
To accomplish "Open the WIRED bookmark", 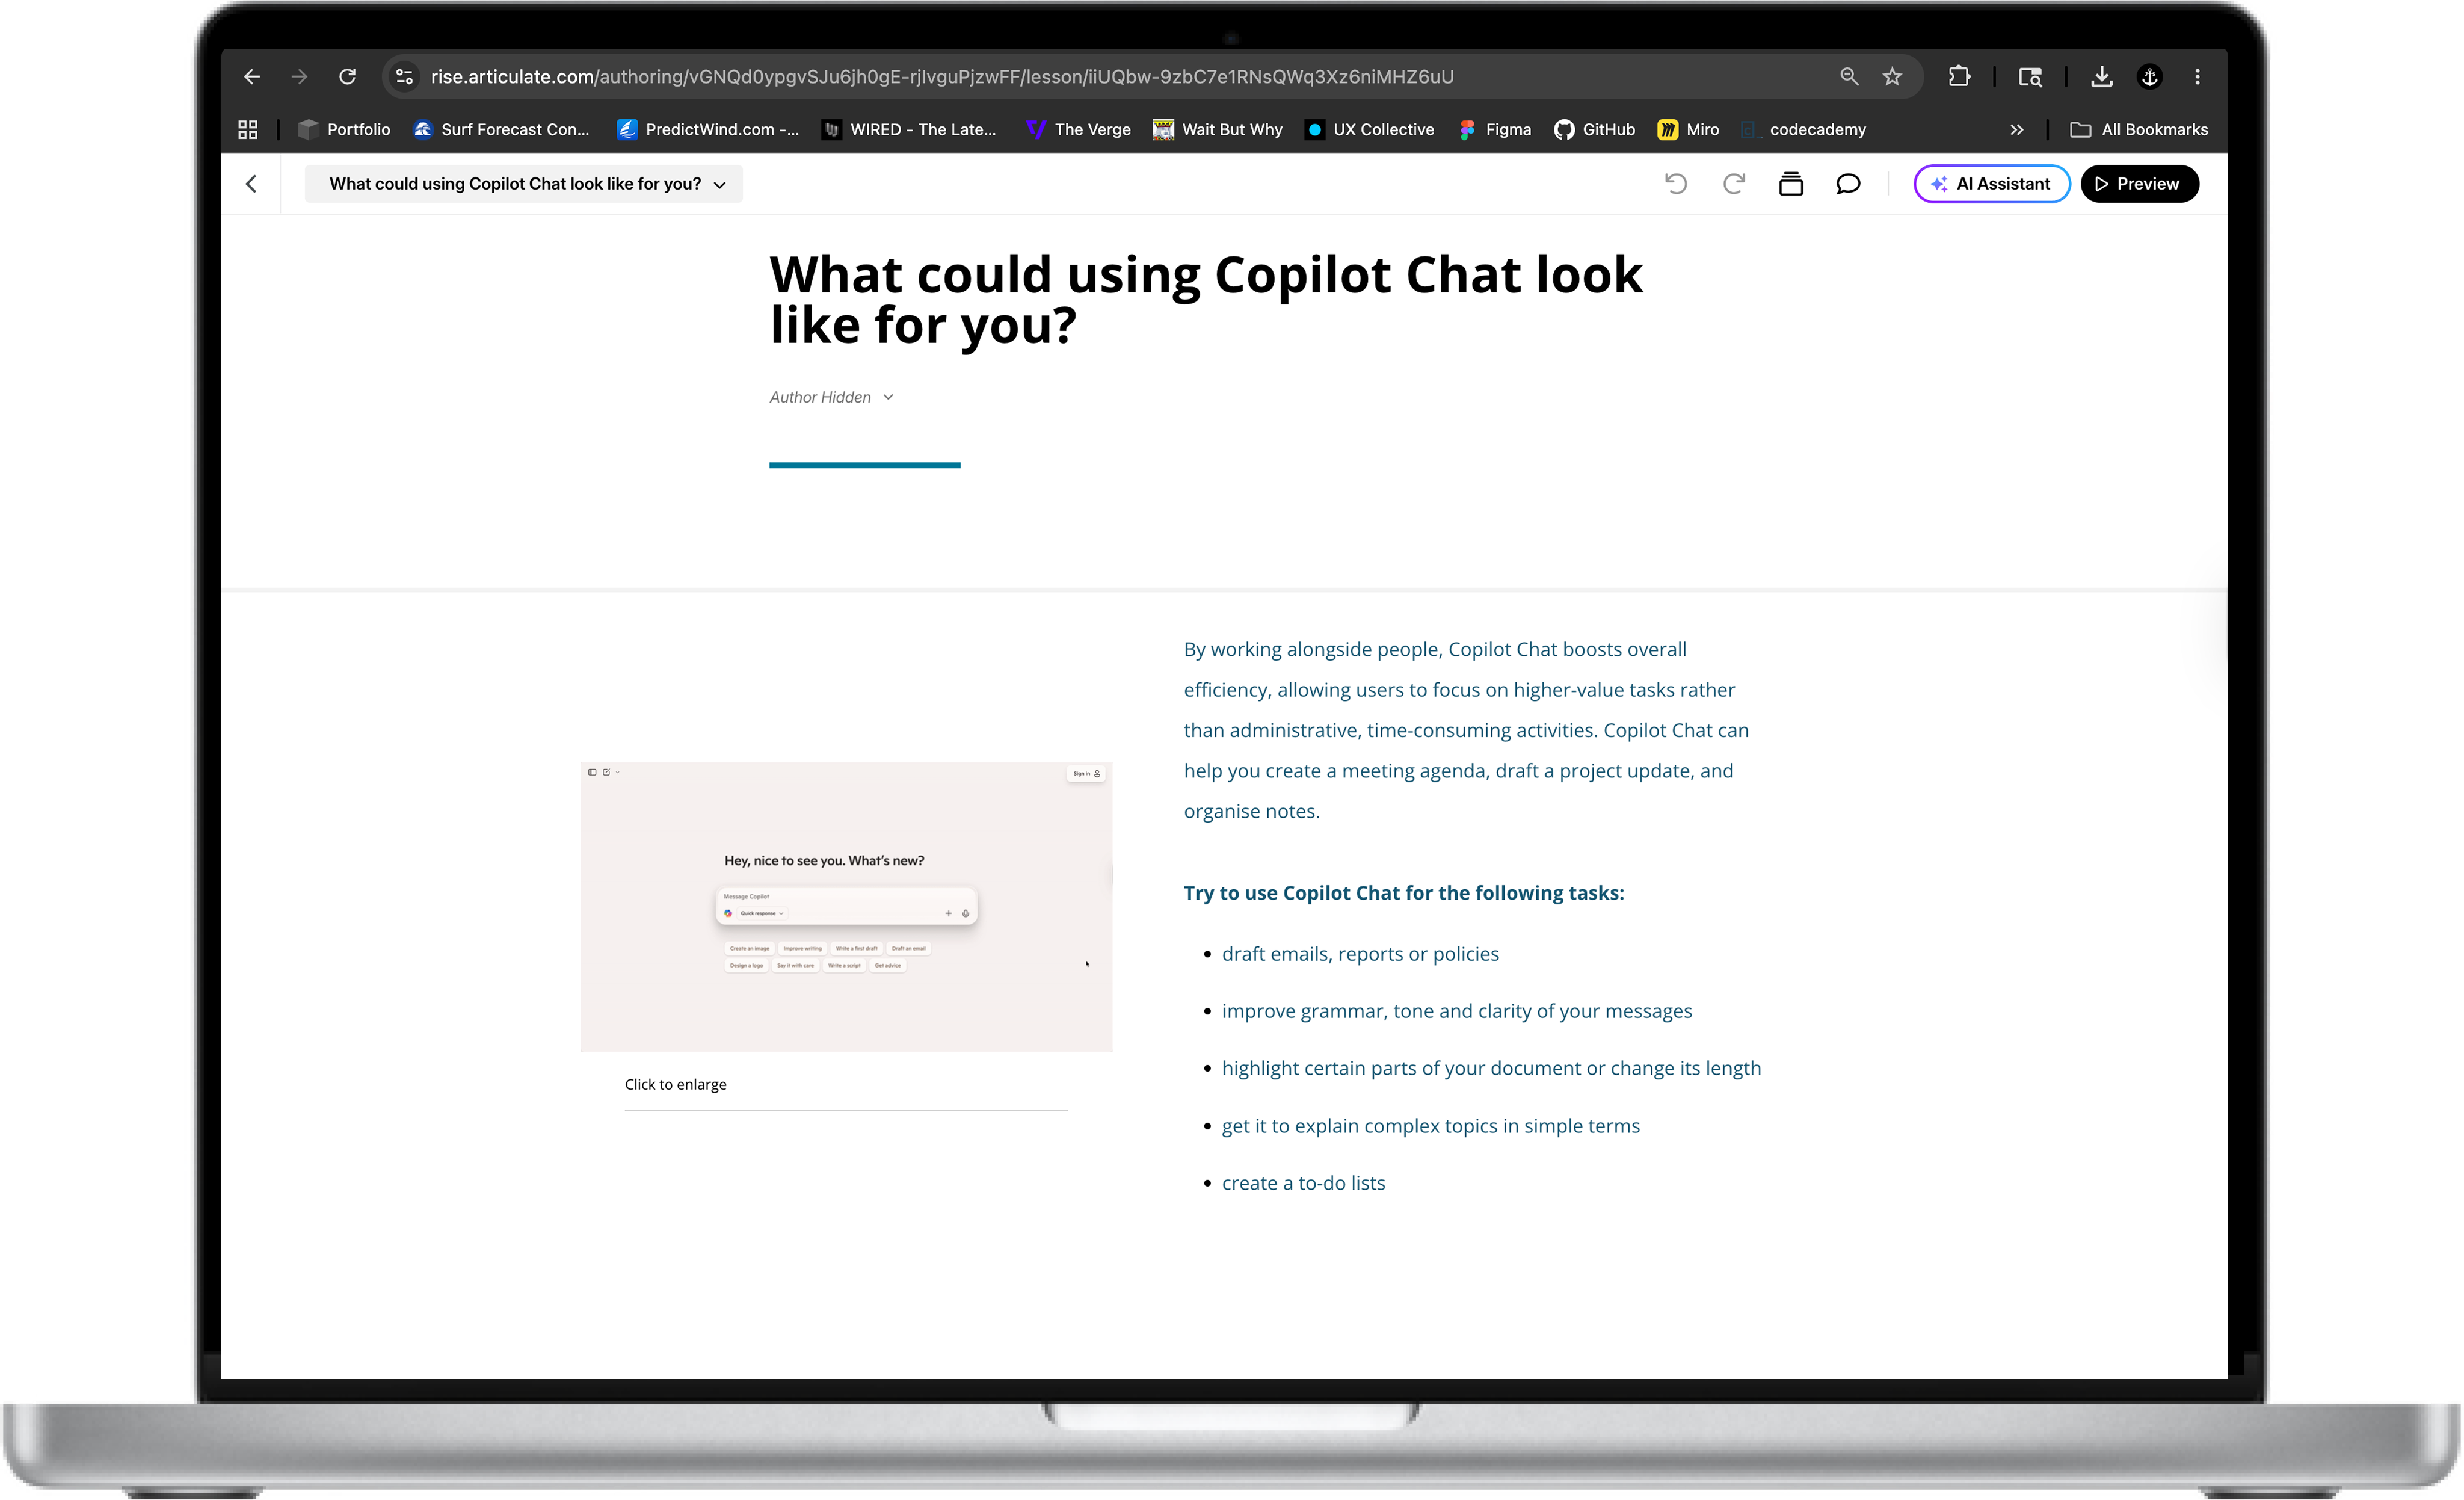I will coord(909,130).
